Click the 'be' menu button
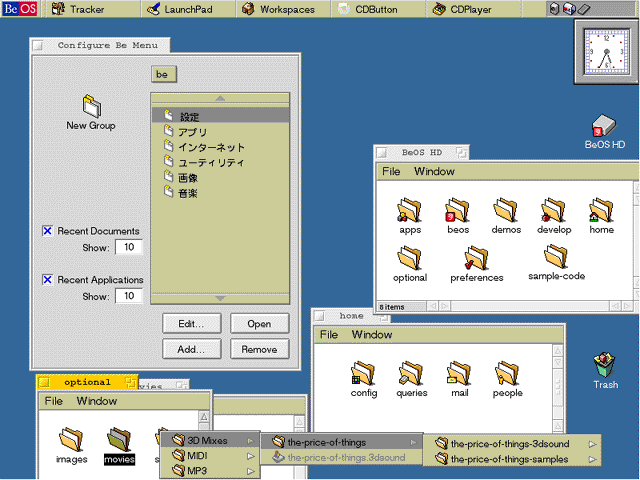 [164, 74]
